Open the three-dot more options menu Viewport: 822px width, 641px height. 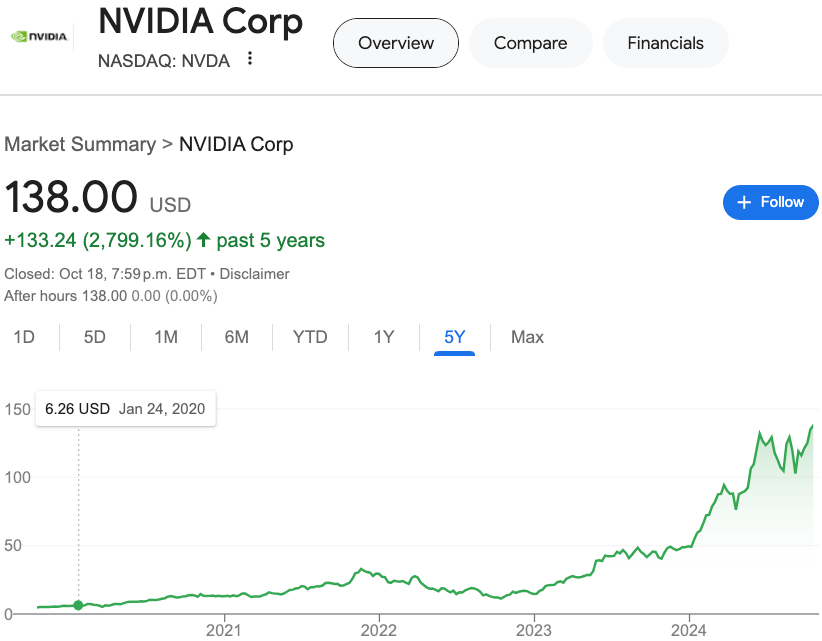(x=250, y=59)
